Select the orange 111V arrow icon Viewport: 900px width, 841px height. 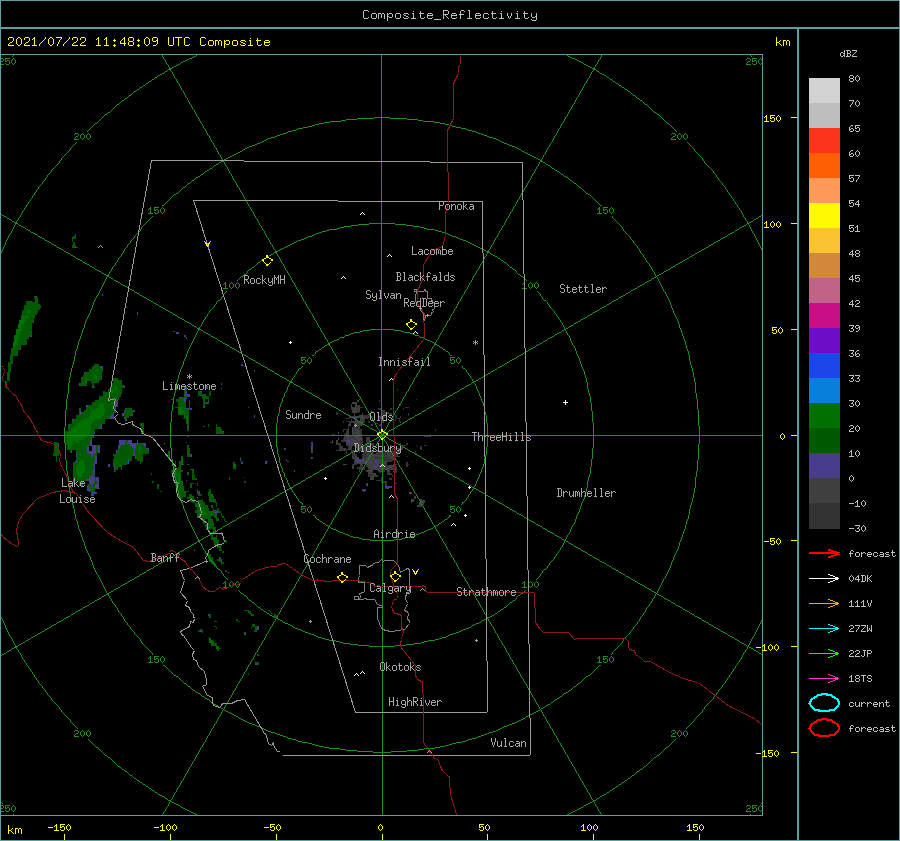(x=824, y=603)
